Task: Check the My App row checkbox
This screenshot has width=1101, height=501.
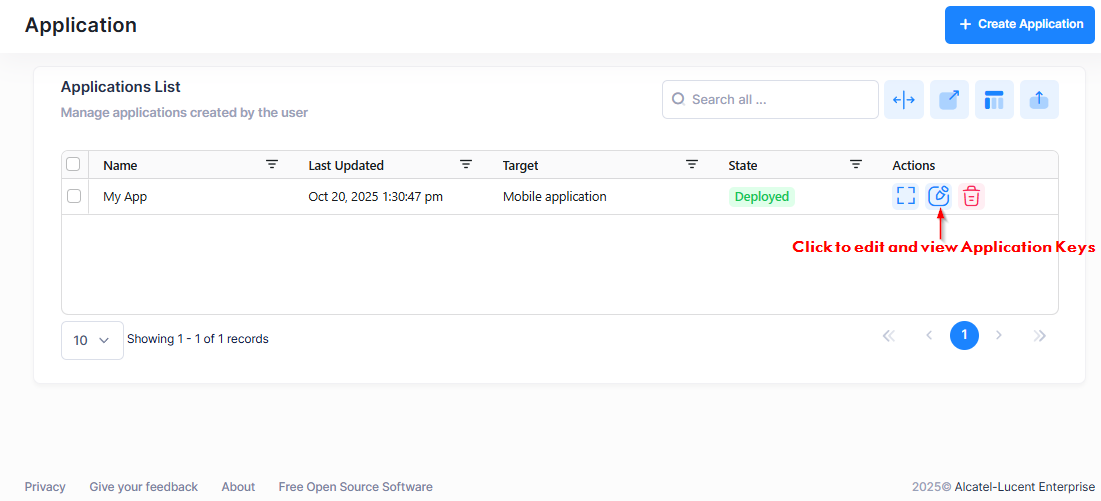Action: tap(74, 197)
